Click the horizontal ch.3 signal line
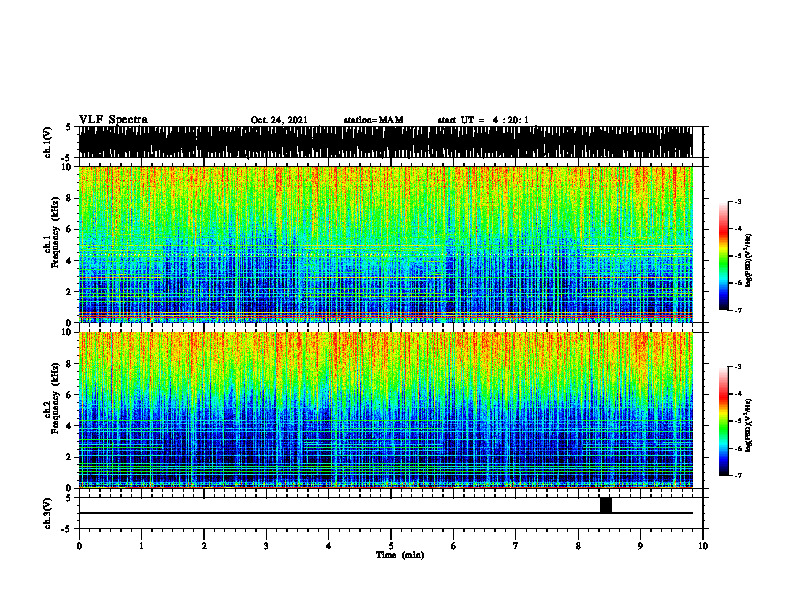The width and height of the screenshot is (792, 612). tap(385, 513)
